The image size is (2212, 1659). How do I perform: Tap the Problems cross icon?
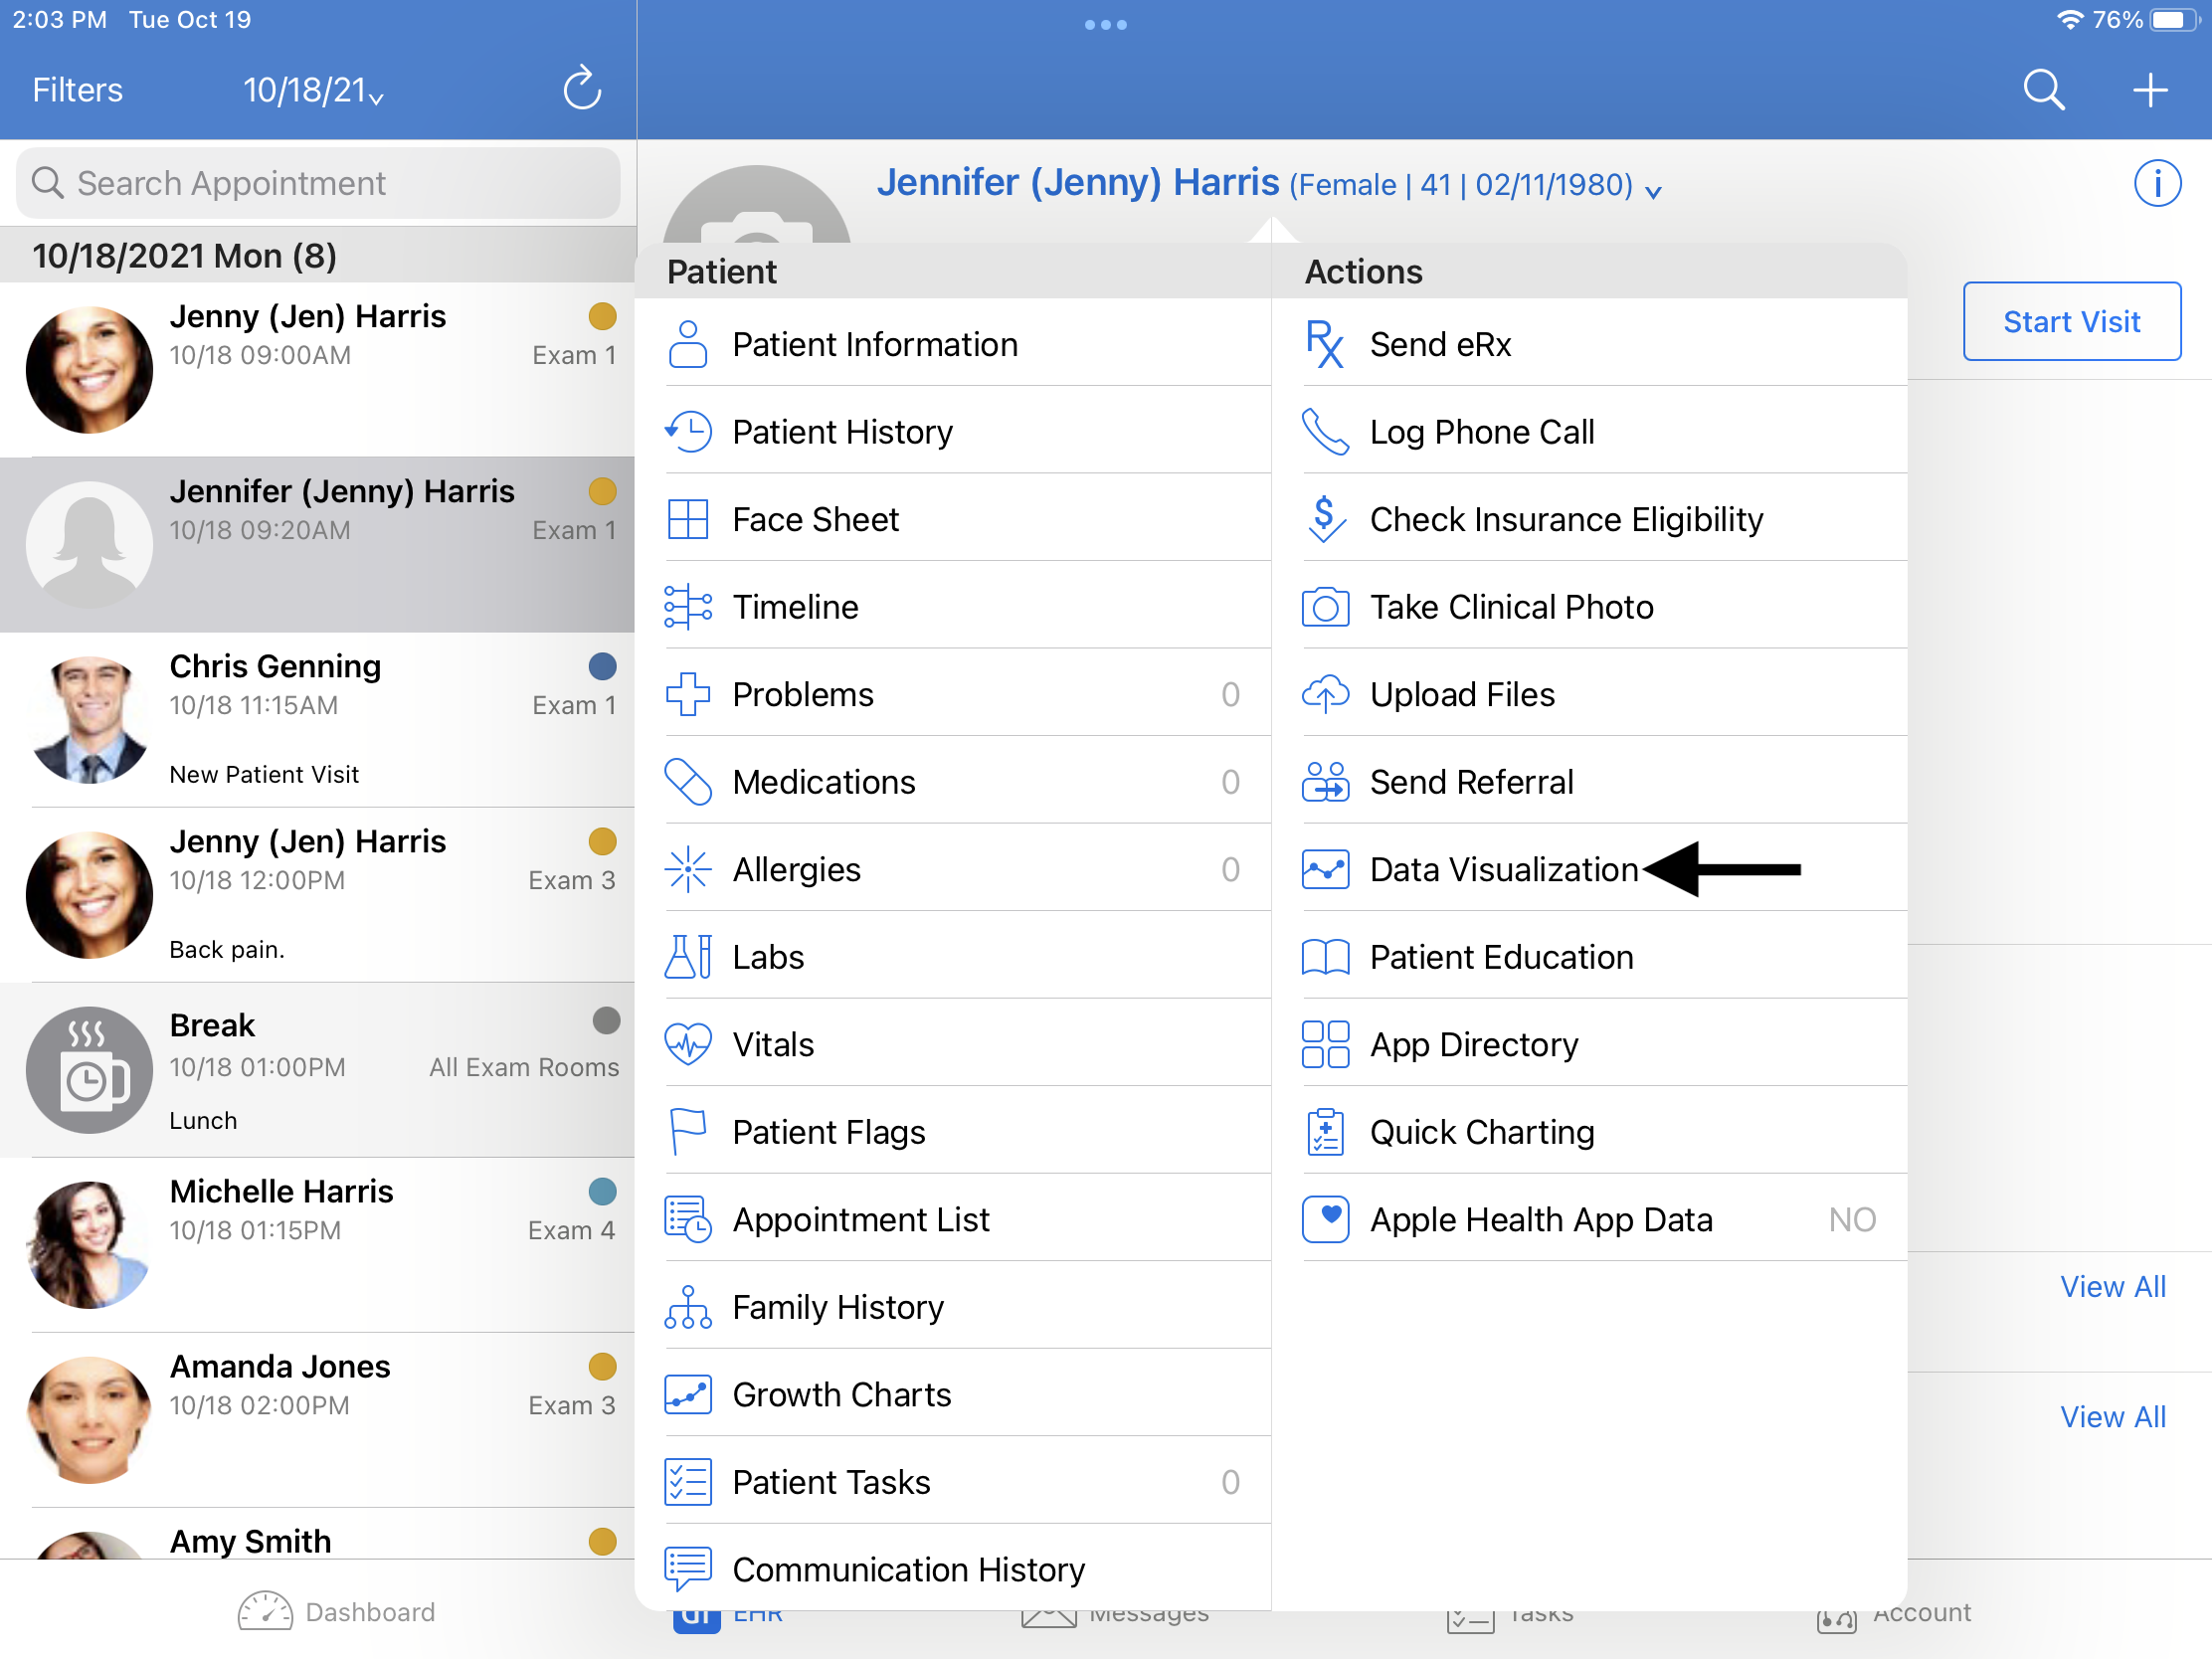coord(687,694)
